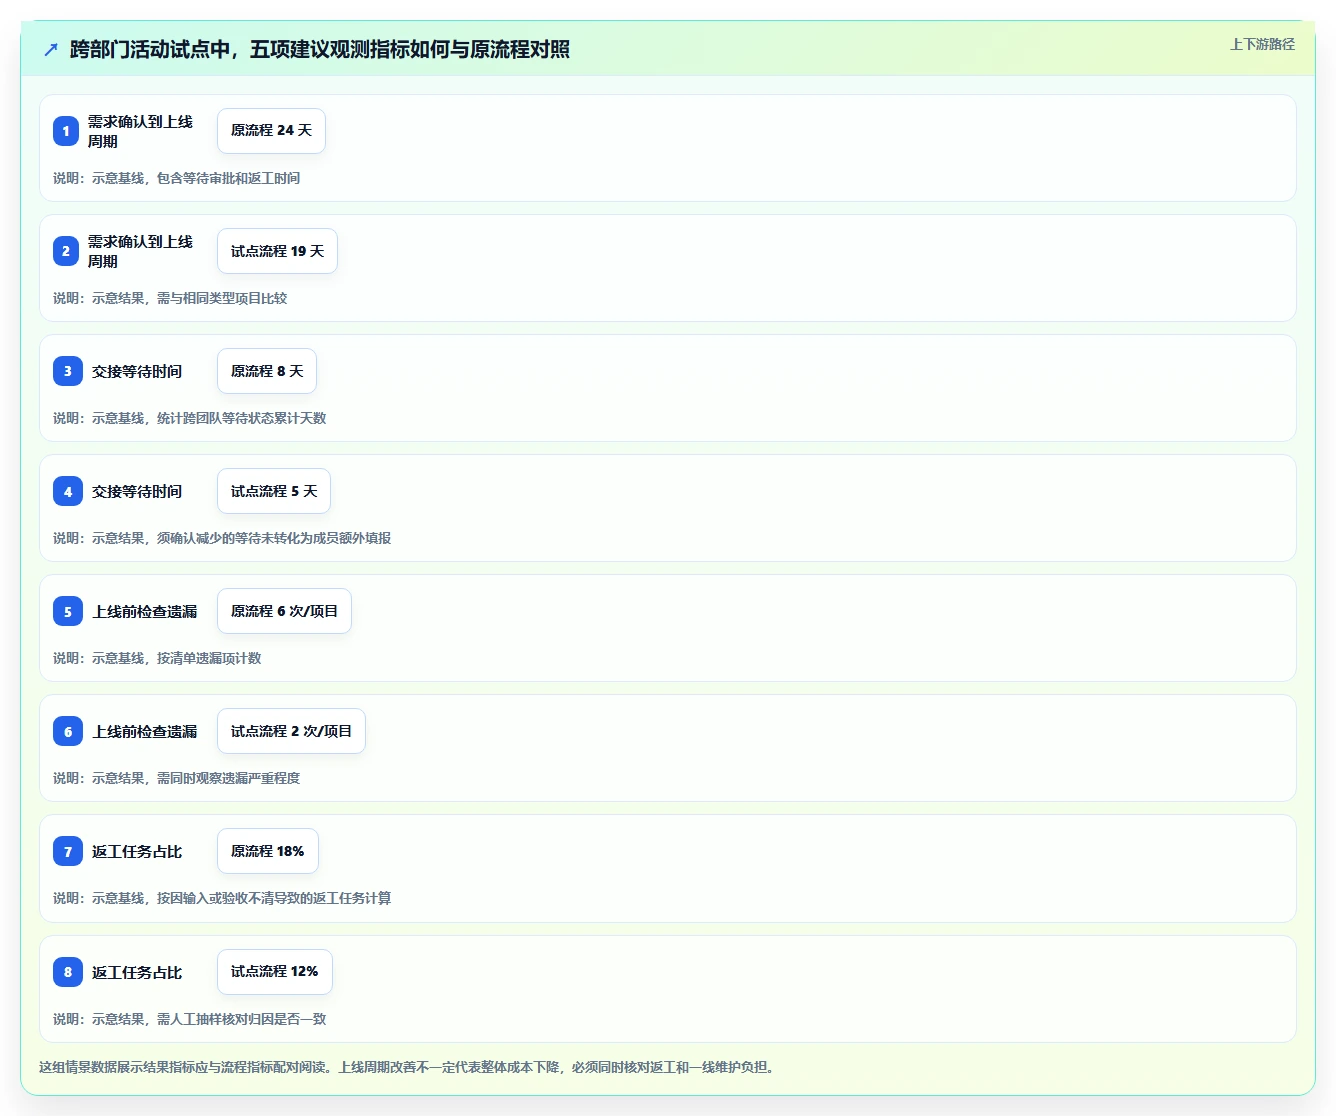
Task: Select step badge number 7
Action: pyautogui.click(x=67, y=851)
